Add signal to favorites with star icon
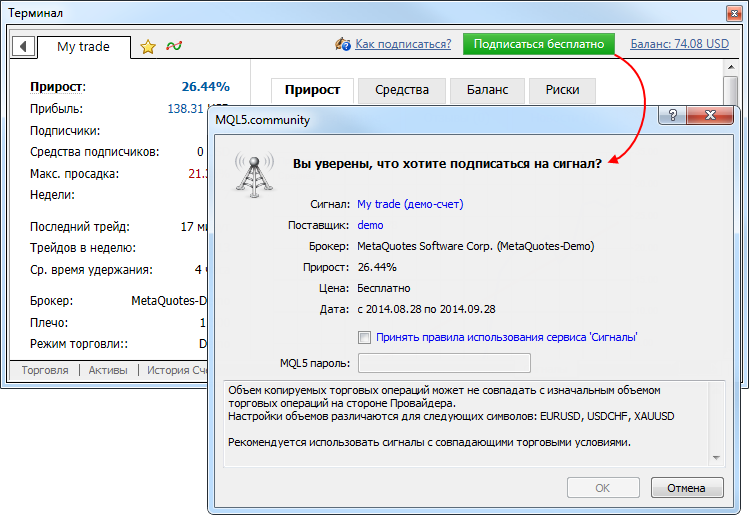This screenshot has height=515, width=749. coord(148,47)
